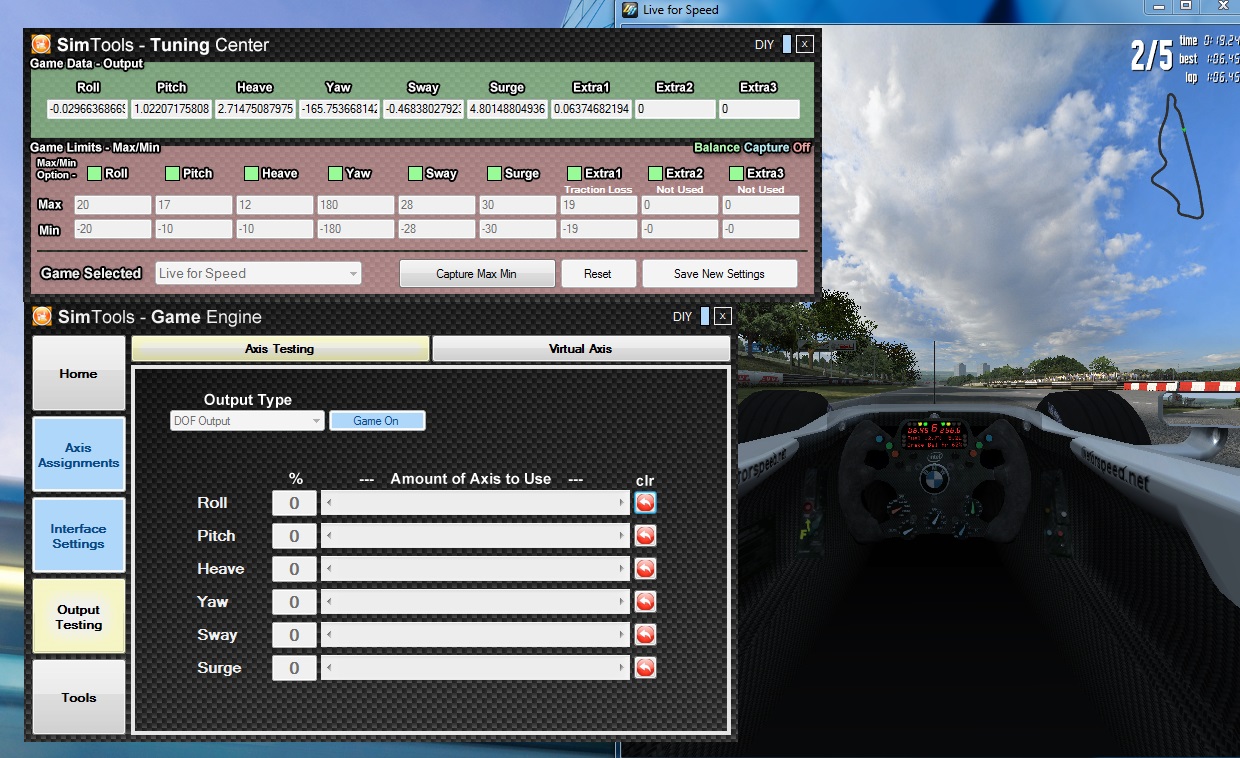
Task: Click the Roll amount slider track
Action: [476, 503]
